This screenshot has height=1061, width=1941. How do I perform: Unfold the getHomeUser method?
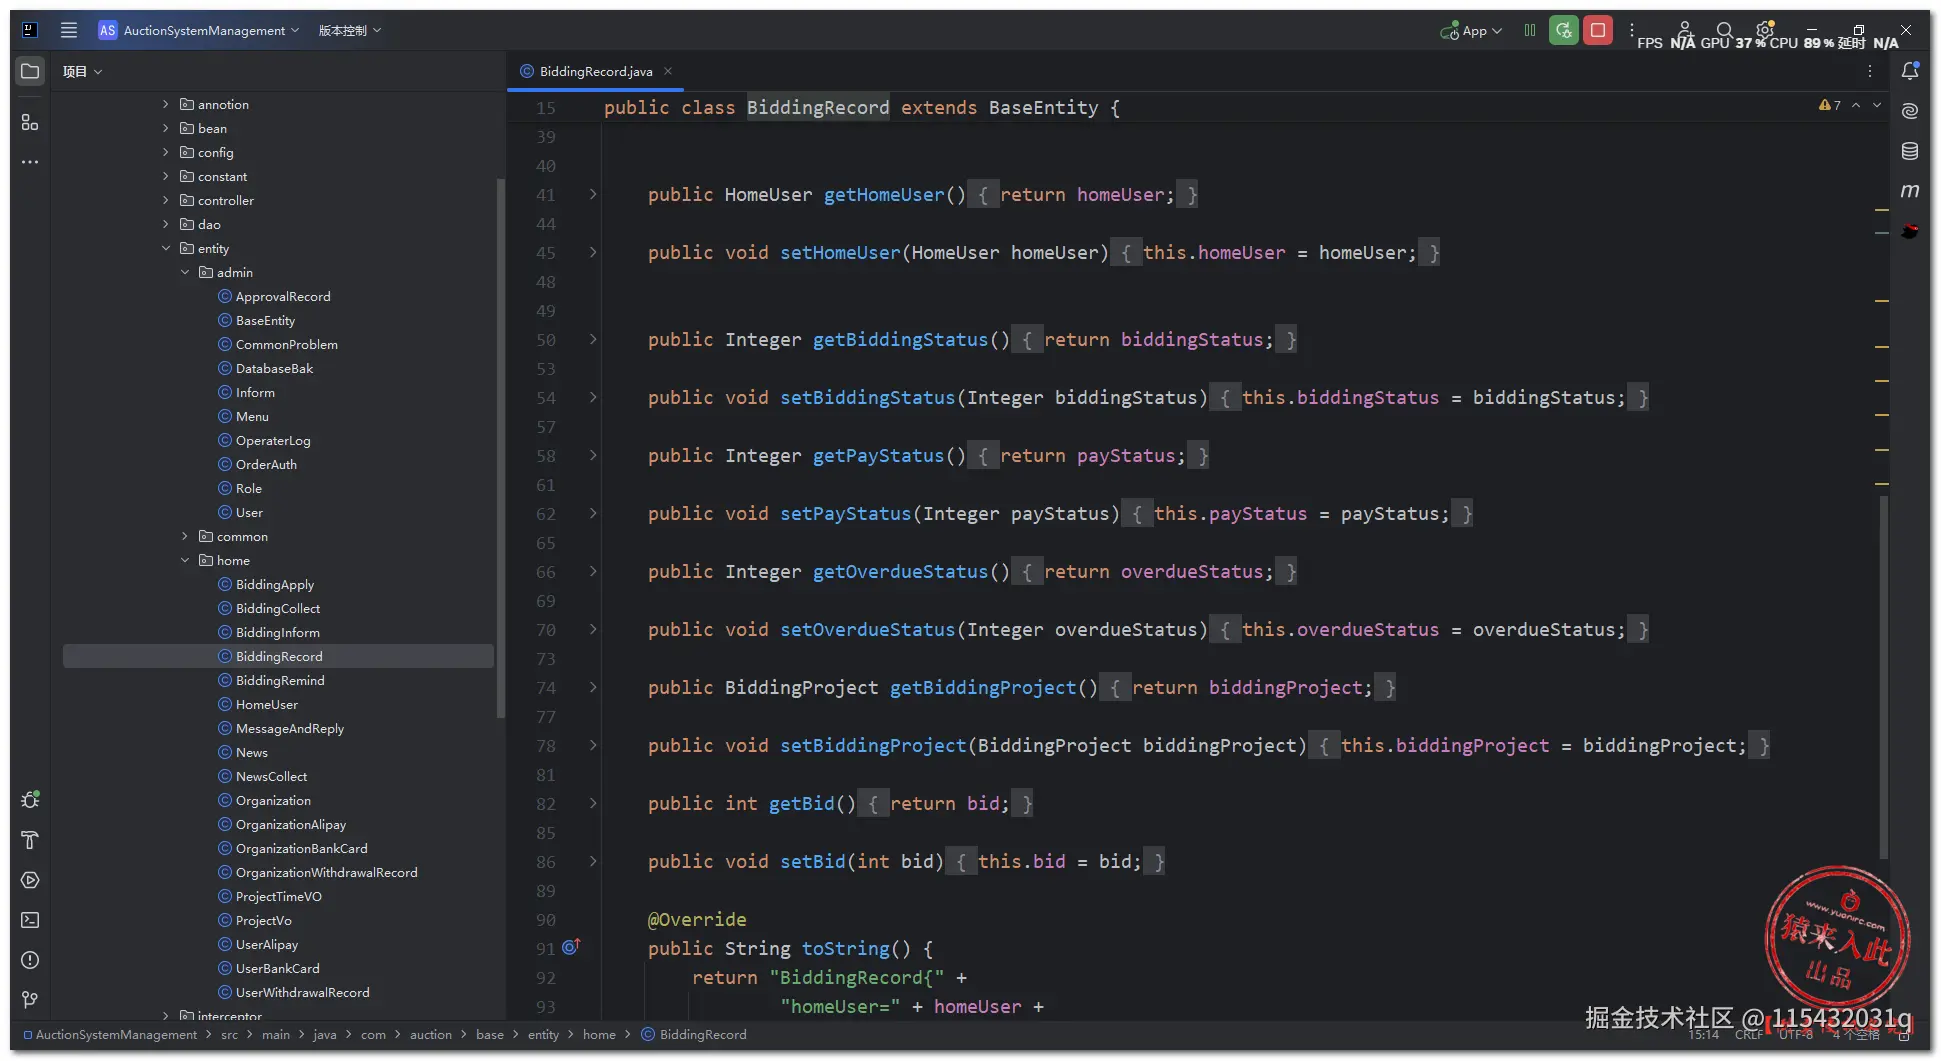click(x=593, y=194)
